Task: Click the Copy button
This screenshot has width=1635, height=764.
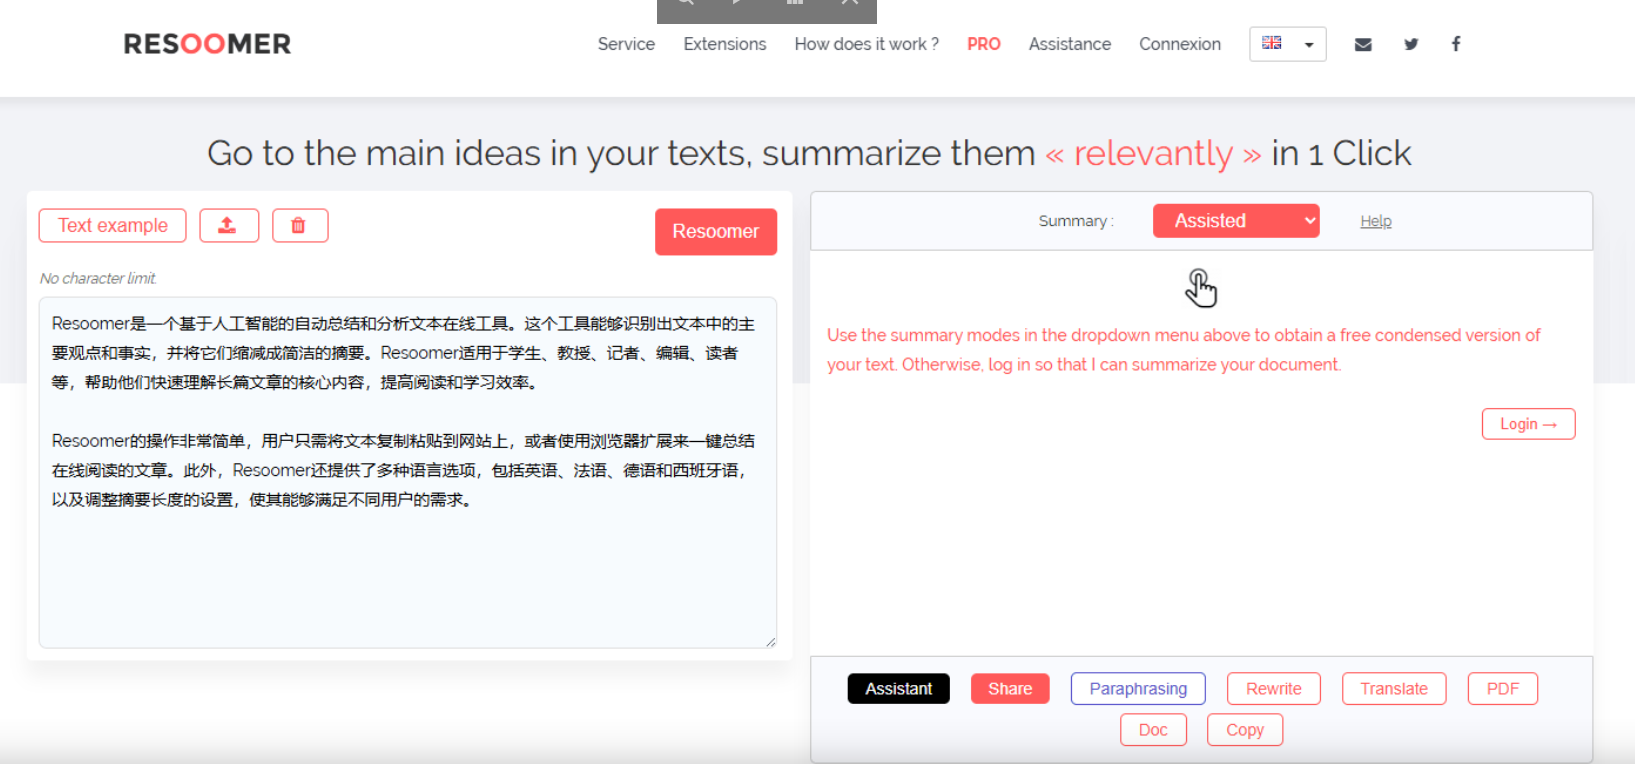Action: coord(1245,730)
